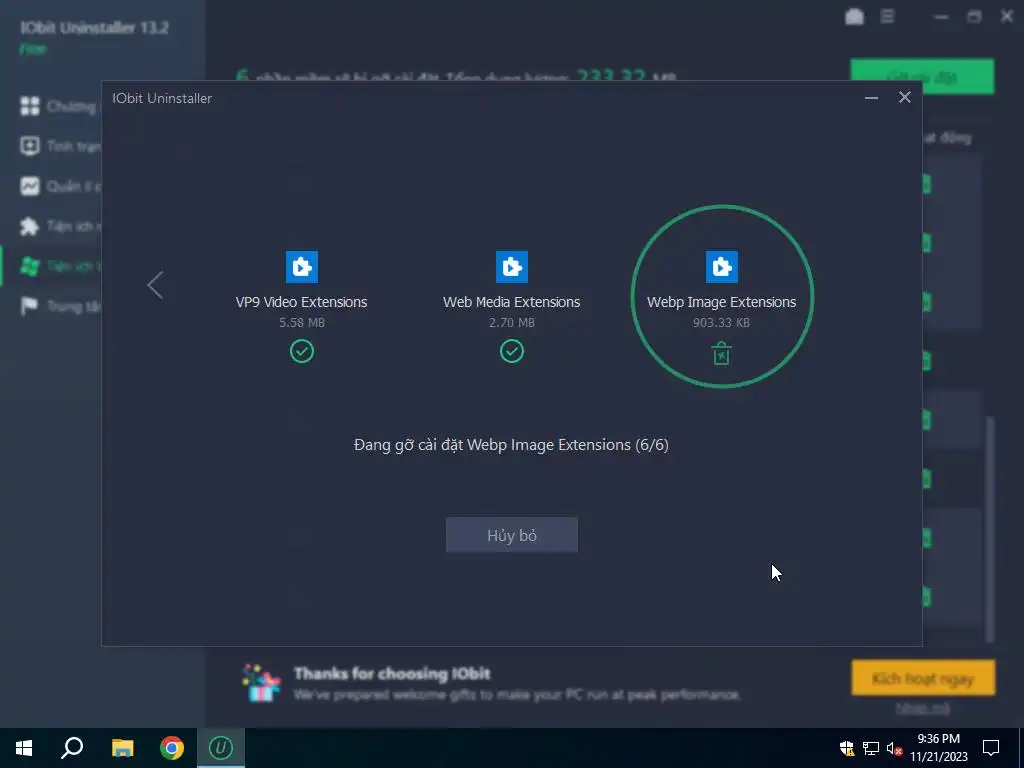Open the hamburger menu in main window header
Image resolution: width=1024 pixels, height=768 pixels.
tap(887, 16)
